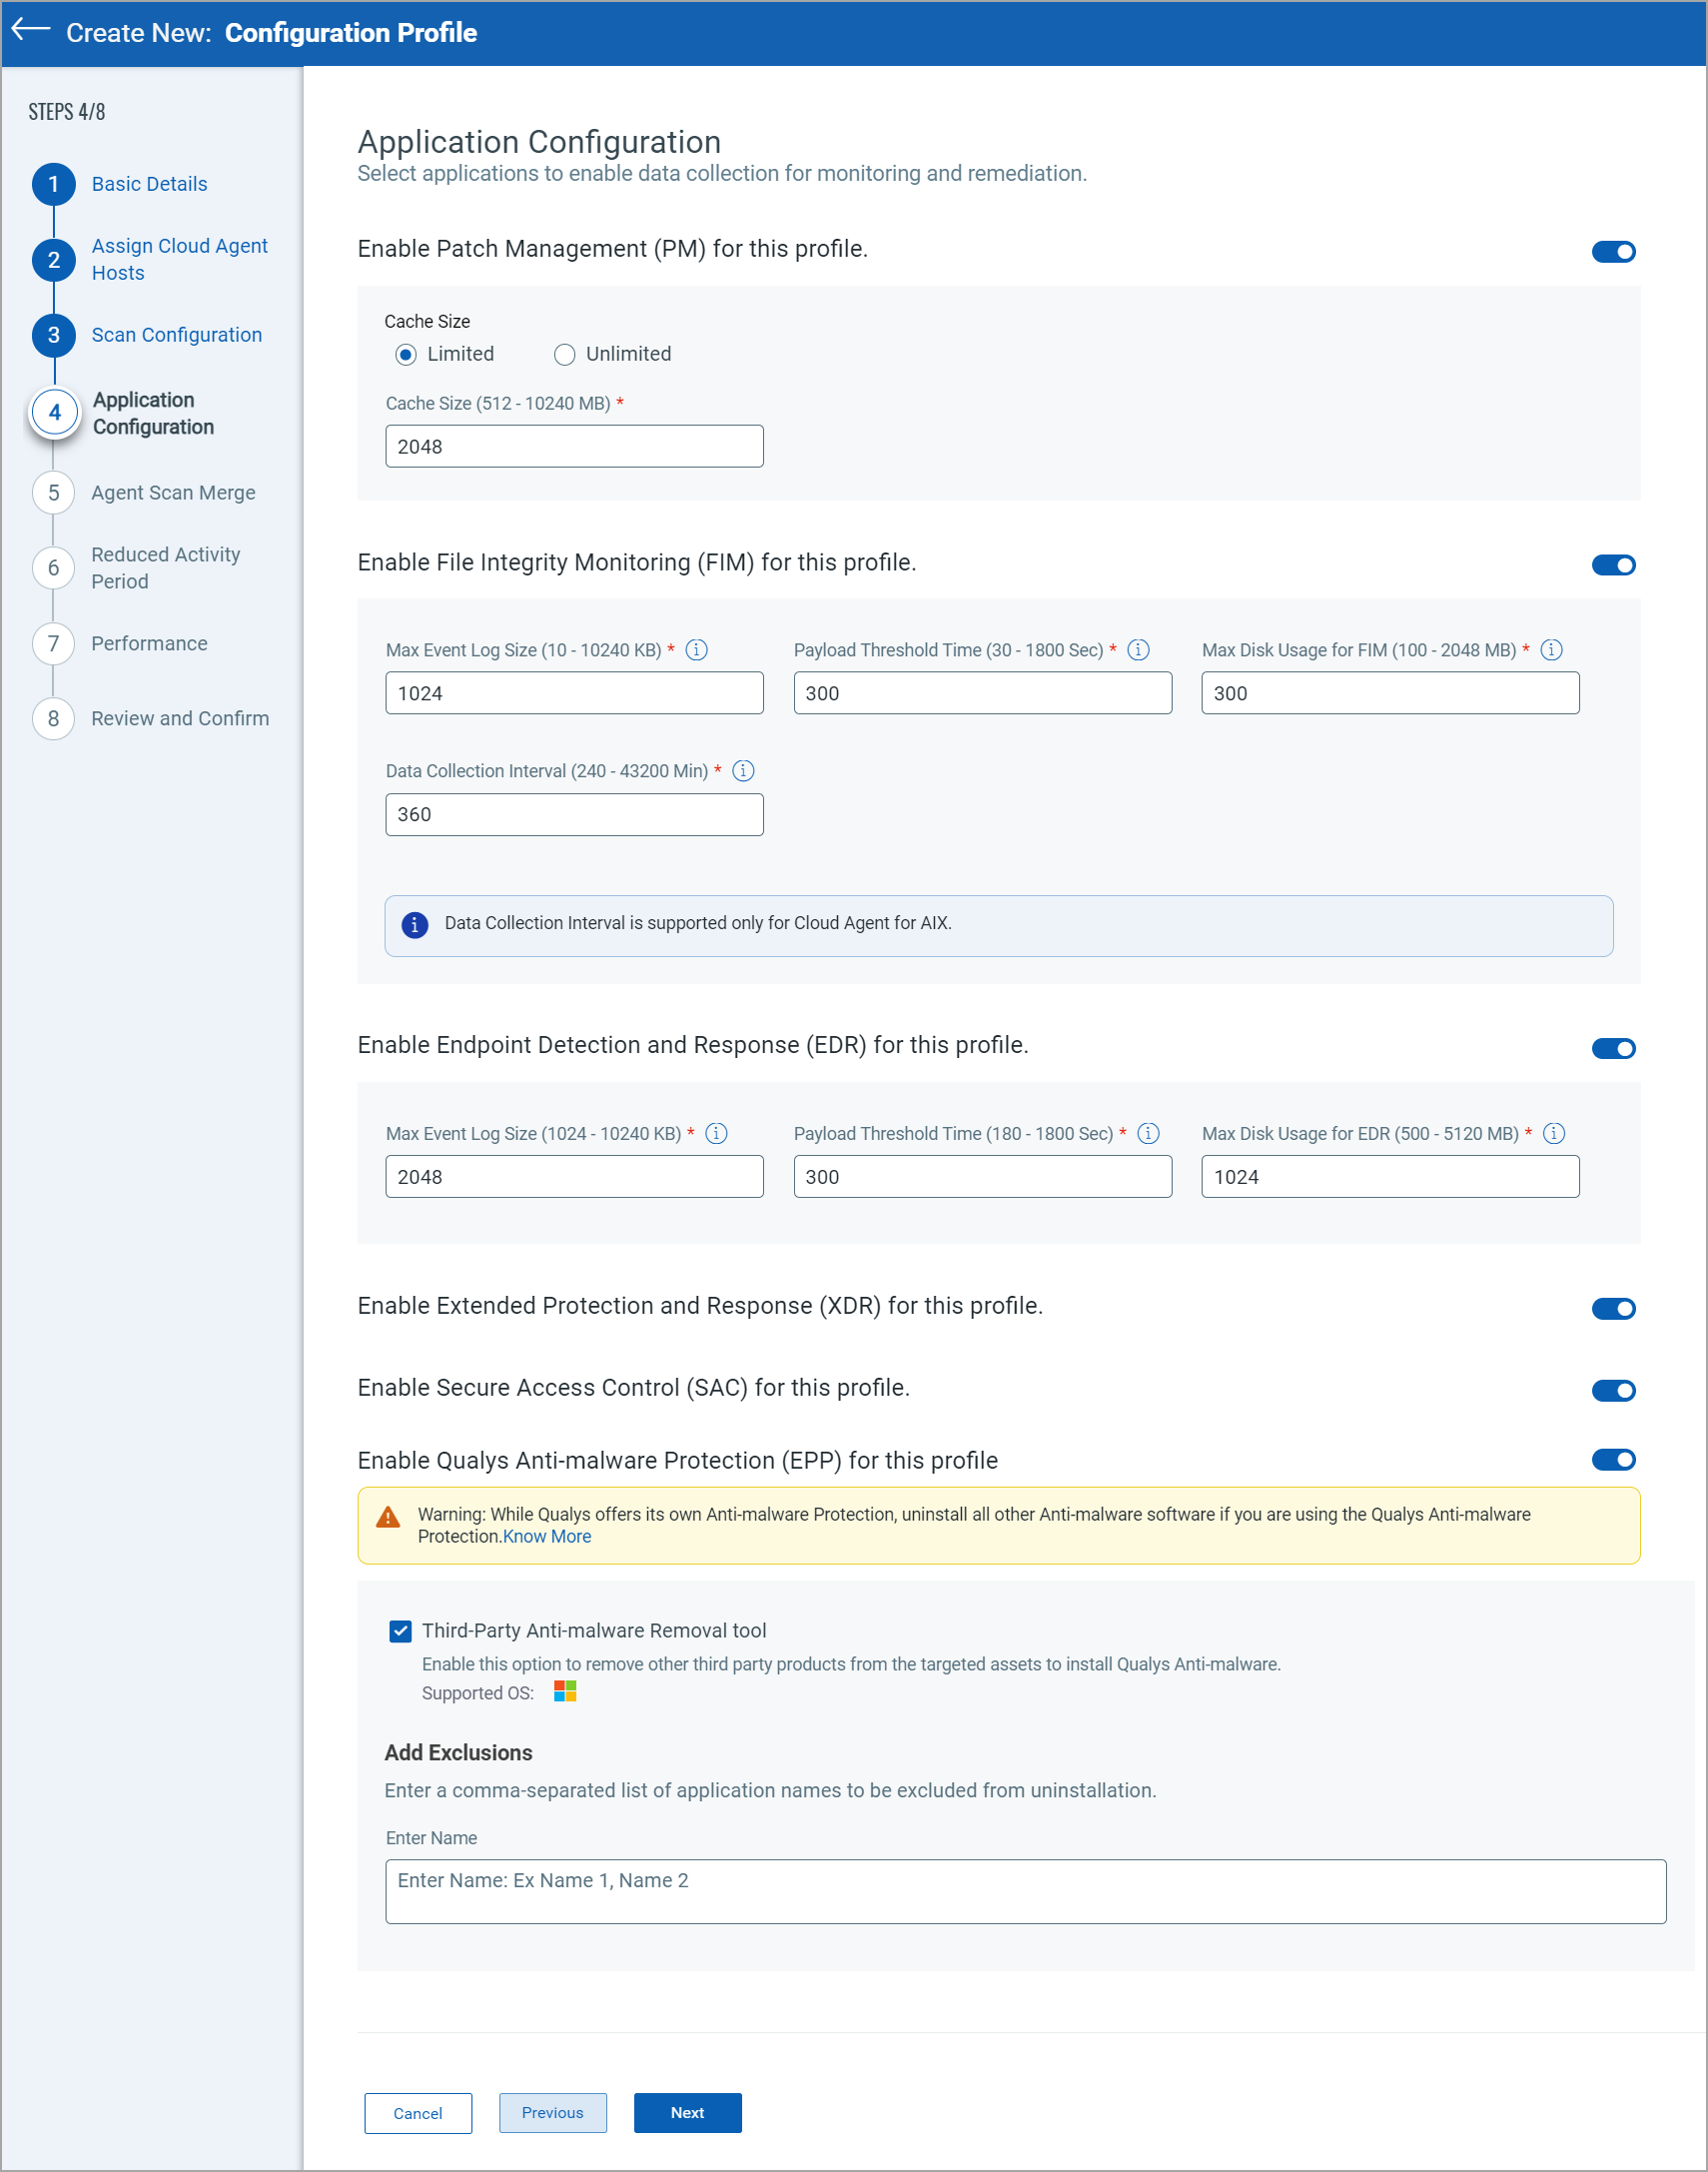Click the PM Cache Size input field
Screen dimensions: 1708x2172
point(574,446)
